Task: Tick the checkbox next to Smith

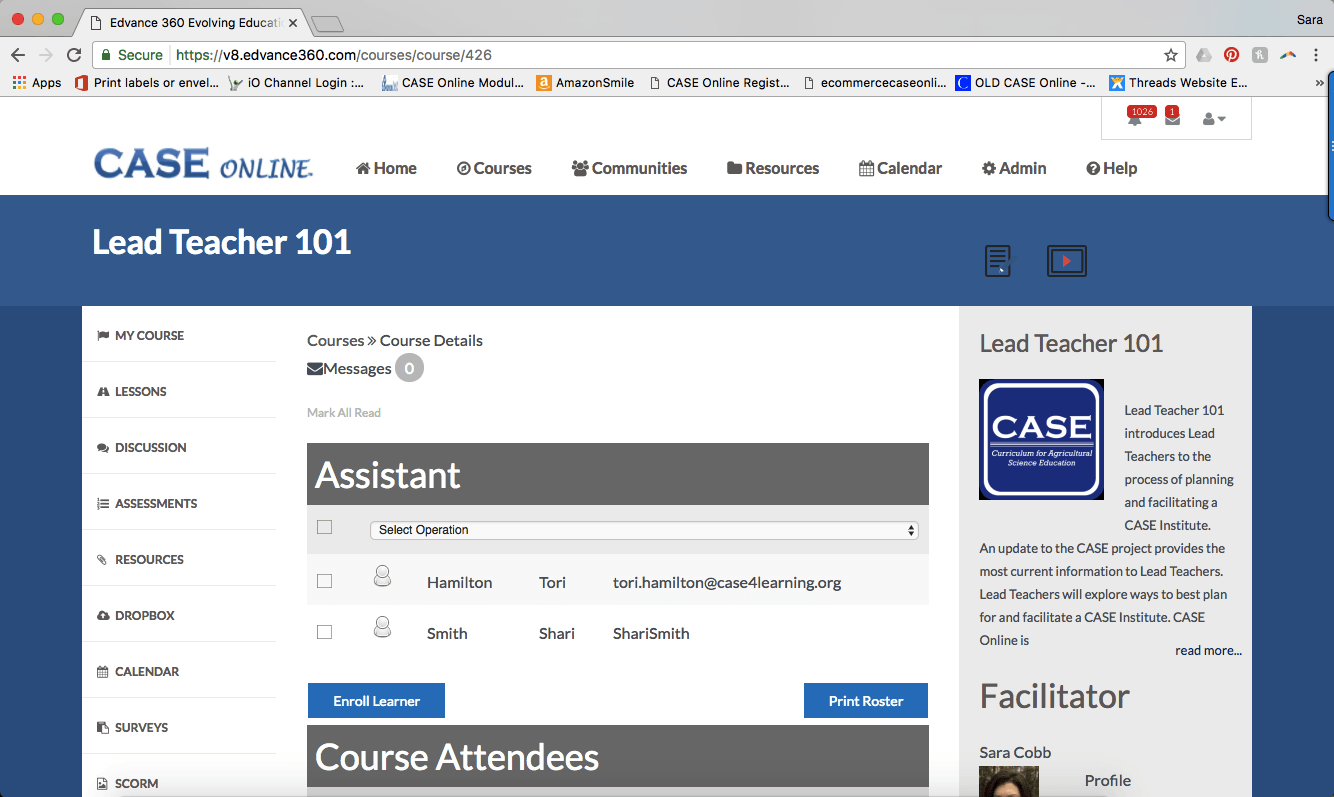Action: point(324,632)
